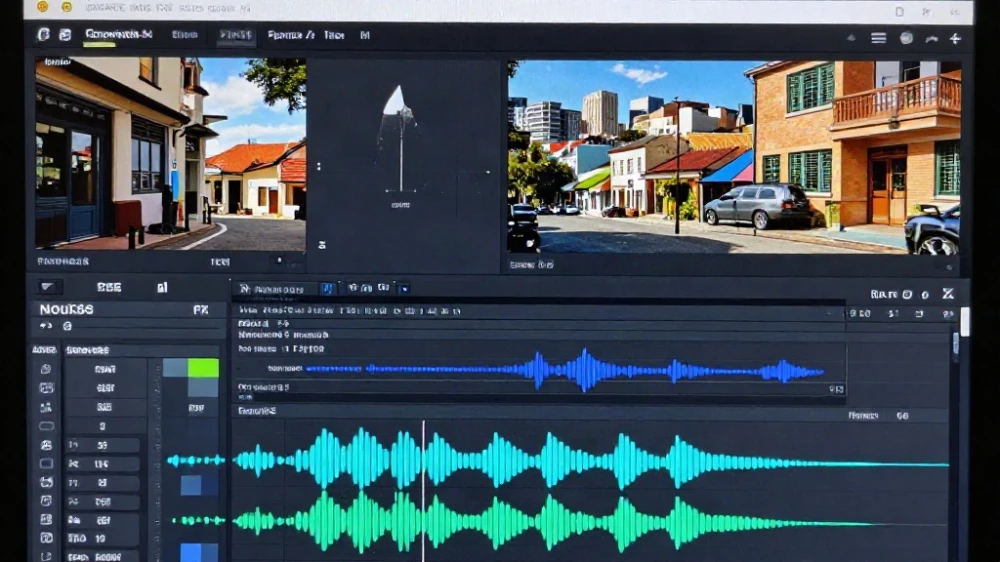Click the blue highlighted button in the timeline toolbar
The height and width of the screenshot is (562, 1000).
tap(327, 288)
